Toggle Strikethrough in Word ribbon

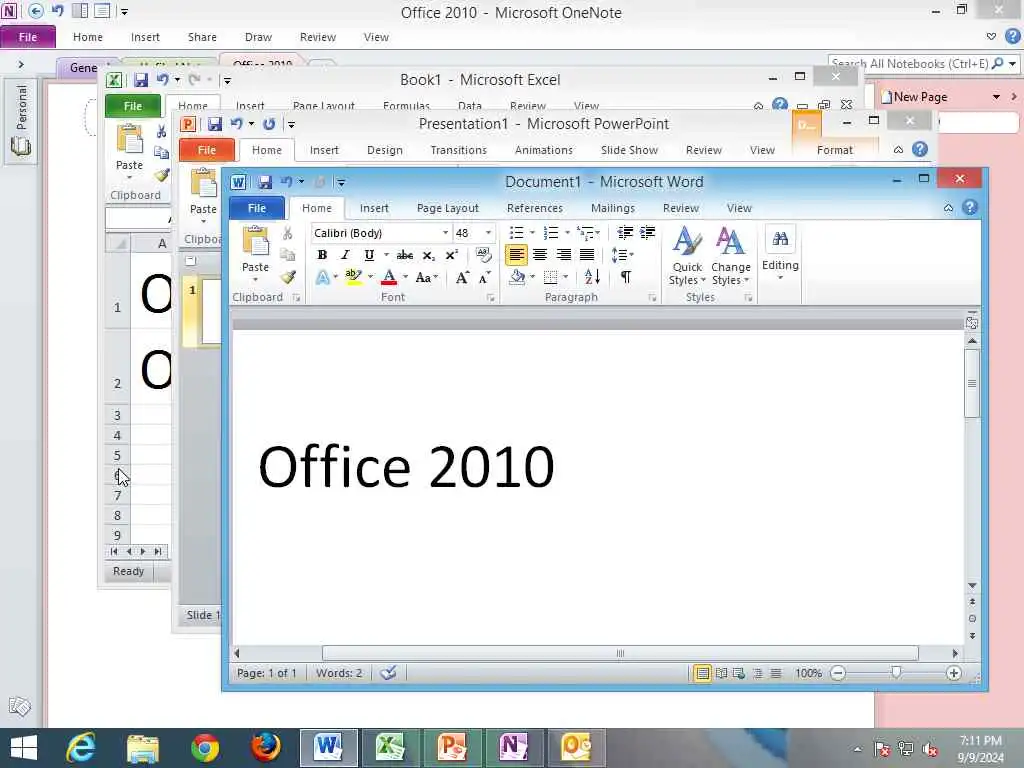coord(405,255)
